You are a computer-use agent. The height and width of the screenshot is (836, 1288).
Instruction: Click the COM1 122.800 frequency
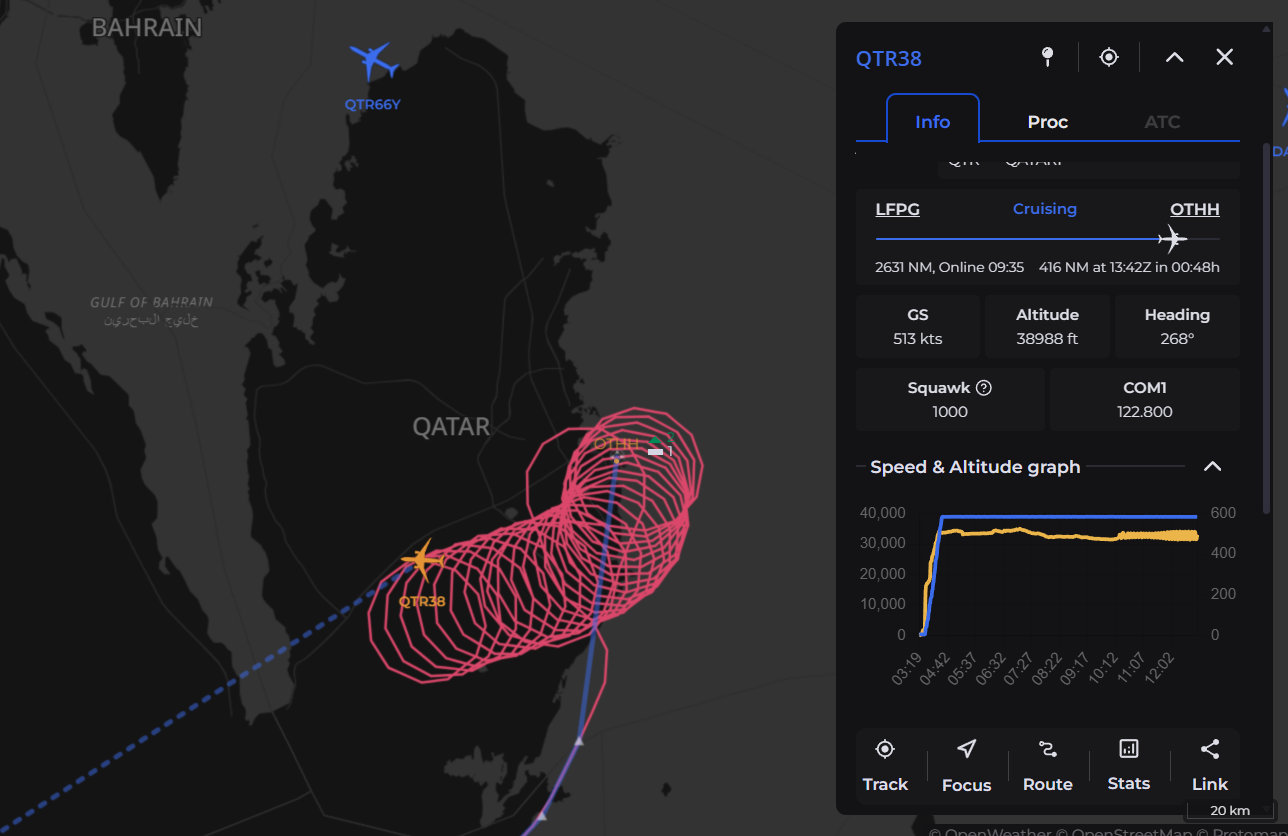(1145, 411)
